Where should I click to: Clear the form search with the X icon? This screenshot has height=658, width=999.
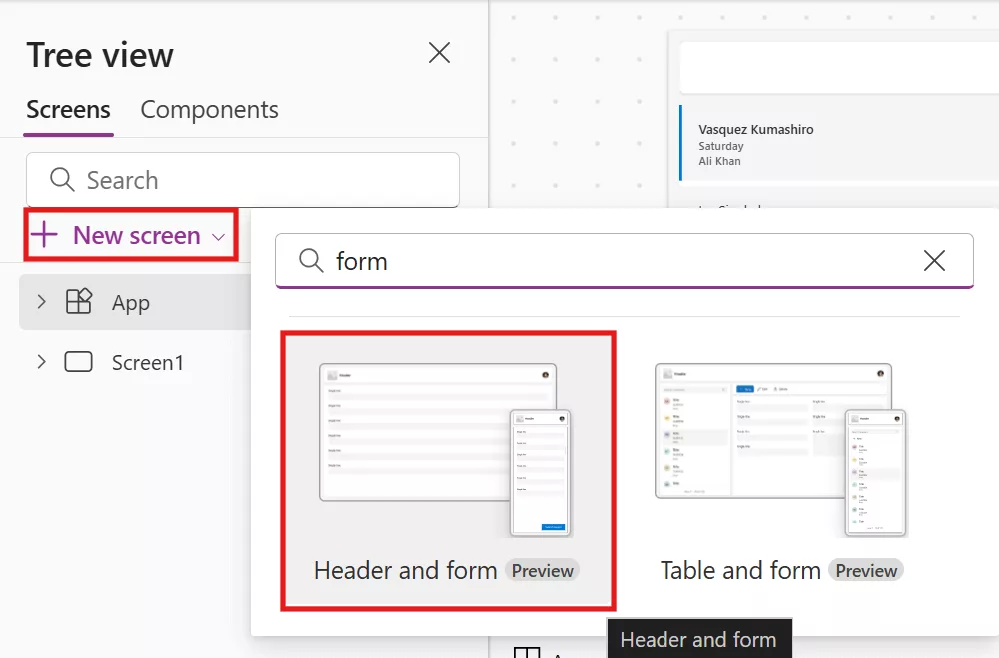click(934, 260)
